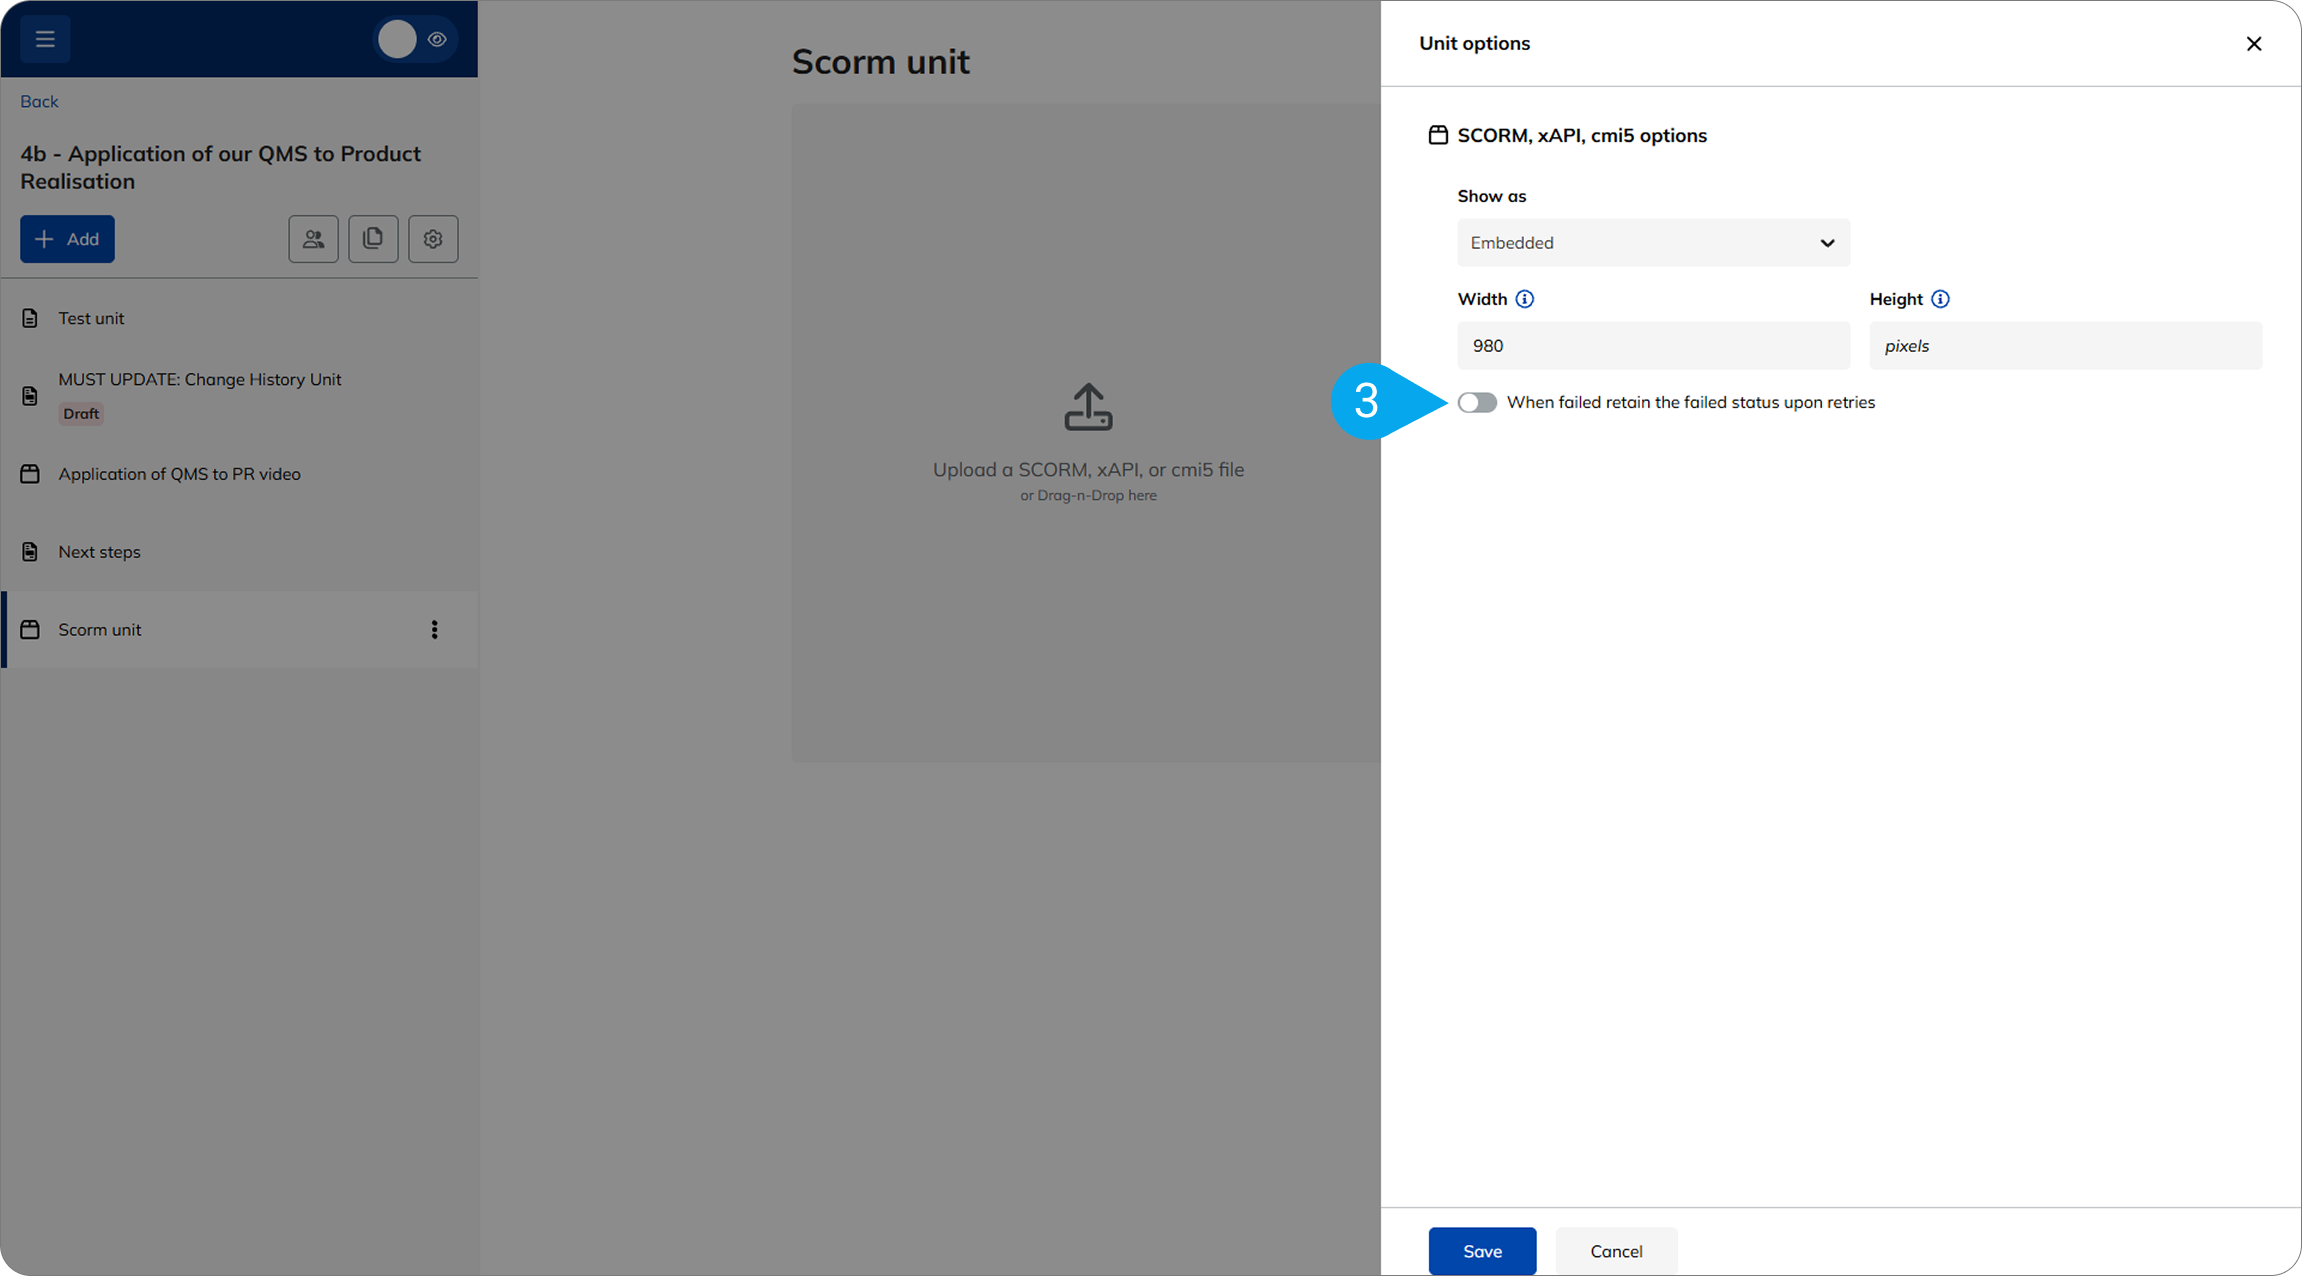This screenshot has height=1276, width=2302.
Task: Click the document icon beside Next steps
Action: tap(30, 552)
